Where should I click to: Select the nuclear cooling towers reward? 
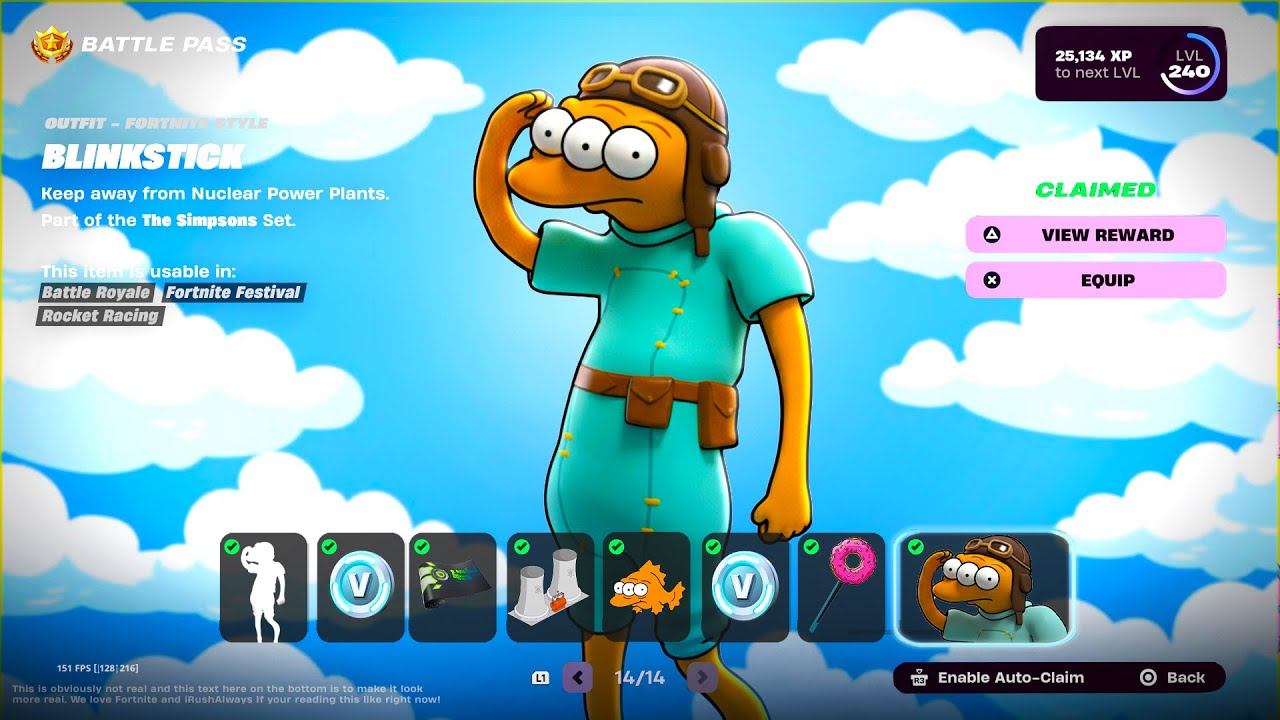click(550, 588)
